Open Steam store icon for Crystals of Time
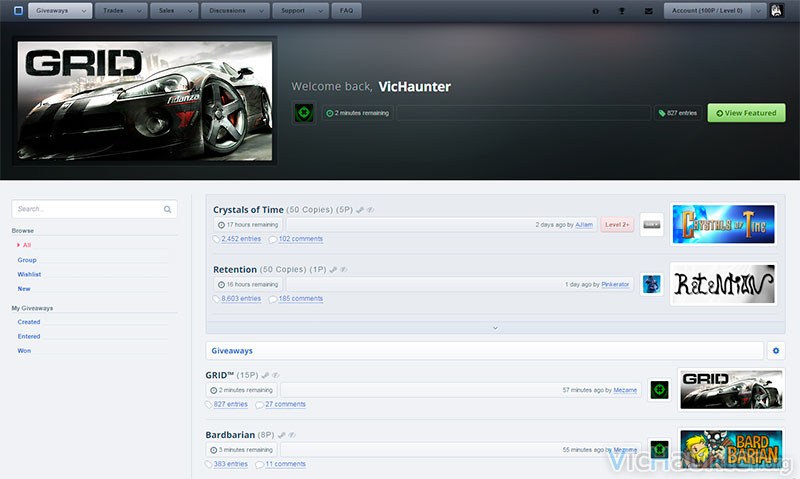Screen dimensions: 800x479 [360, 210]
